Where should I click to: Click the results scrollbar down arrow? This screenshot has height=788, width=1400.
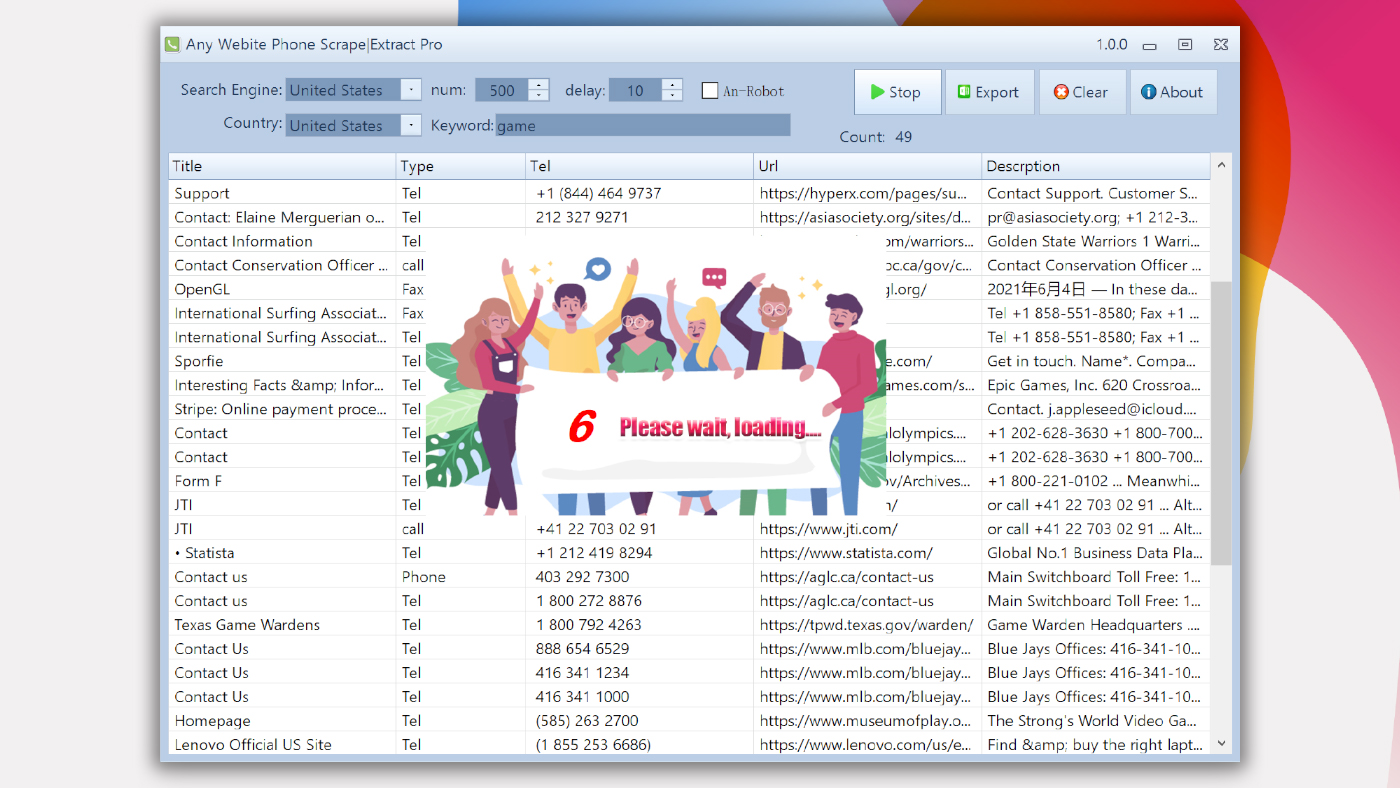tap(1221, 743)
